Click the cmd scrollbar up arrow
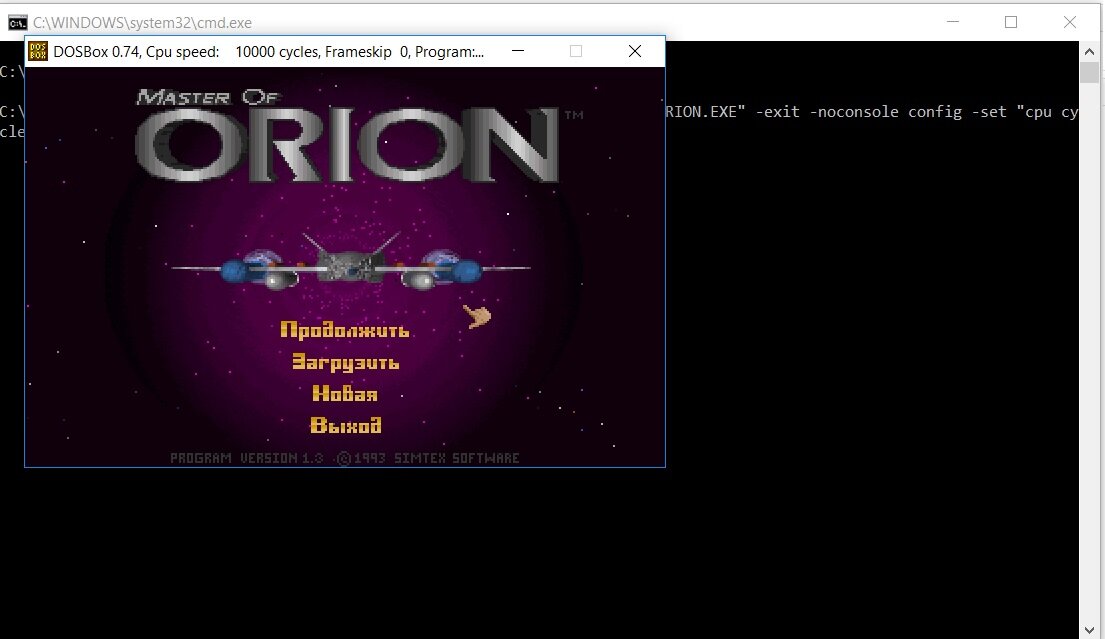The height and width of the screenshot is (639, 1105). coord(1089,51)
